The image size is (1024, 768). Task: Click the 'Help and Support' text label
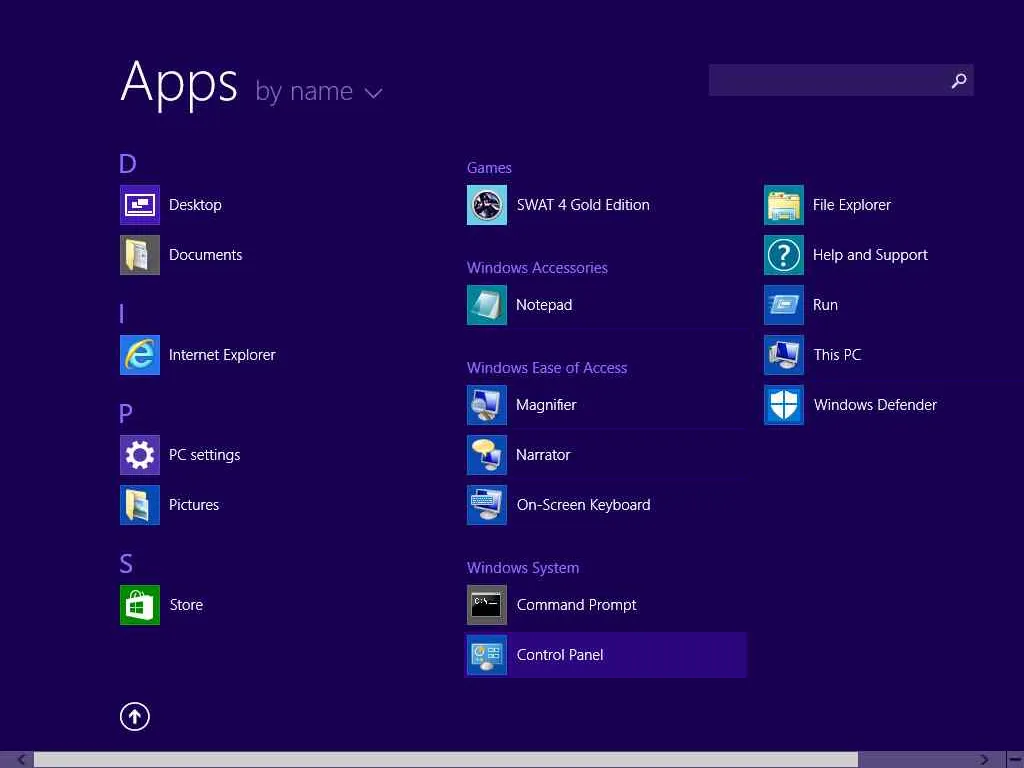click(871, 255)
